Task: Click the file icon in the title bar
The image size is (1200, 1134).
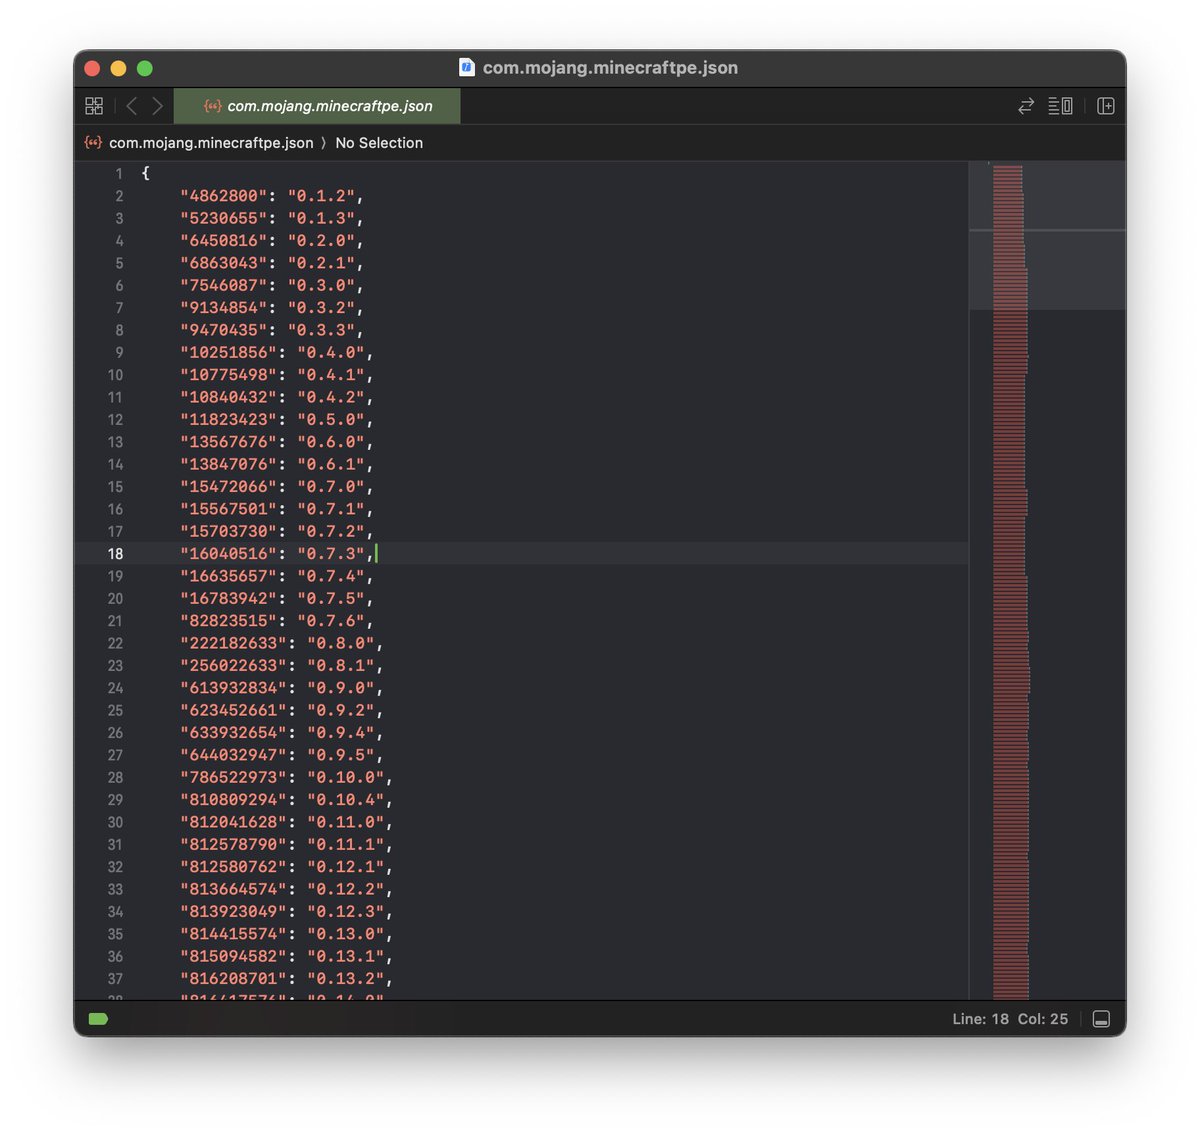Action: point(467,67)
